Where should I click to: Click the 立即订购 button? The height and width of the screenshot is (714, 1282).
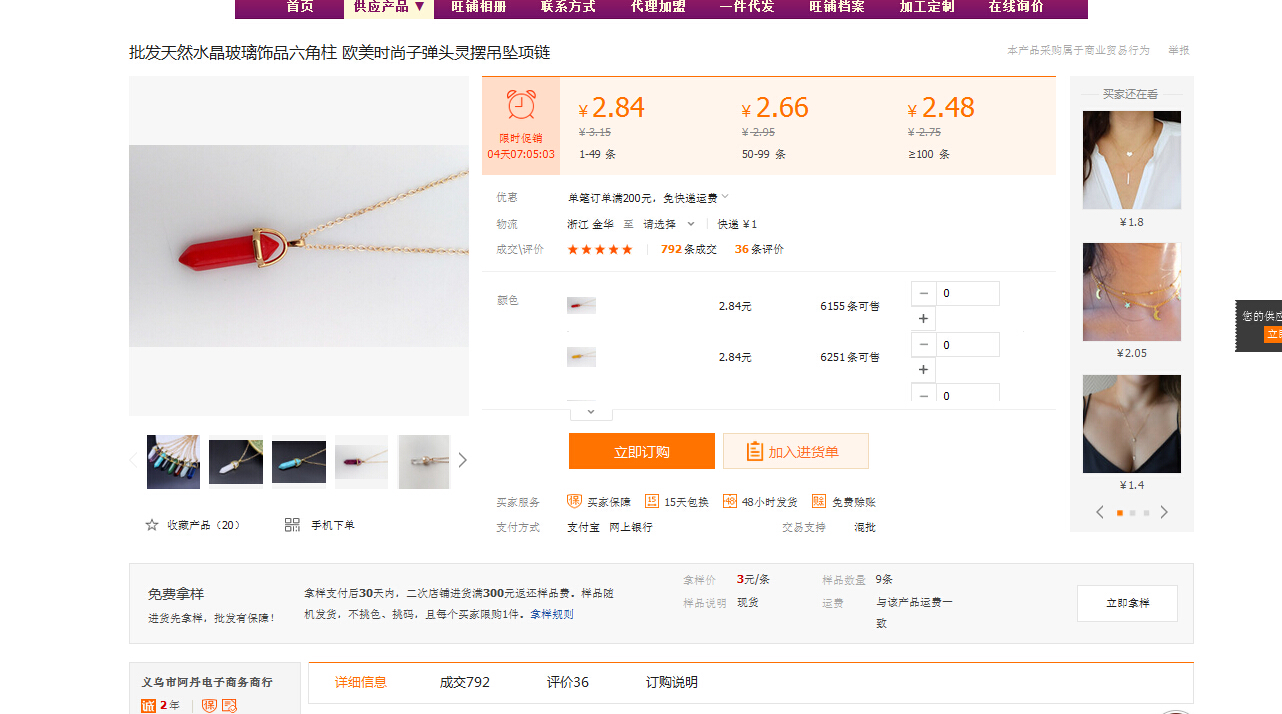642,451
